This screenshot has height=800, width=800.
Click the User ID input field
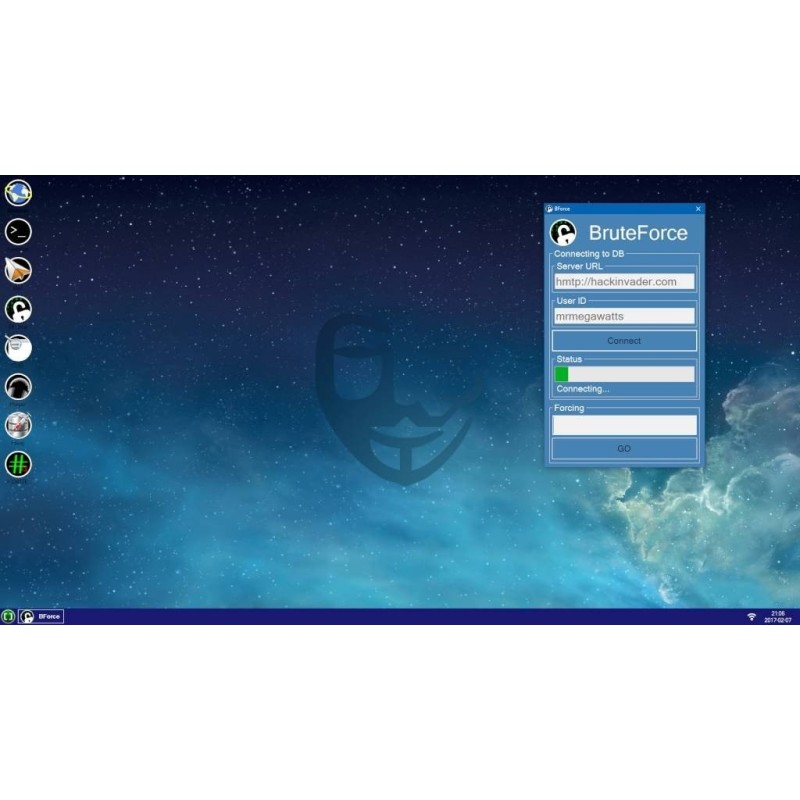pyautogui.click(x=624, y=316)
